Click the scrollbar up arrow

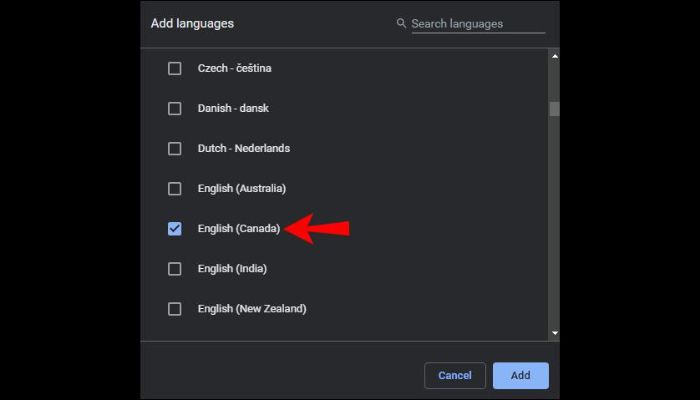click(x=554, y=56)
